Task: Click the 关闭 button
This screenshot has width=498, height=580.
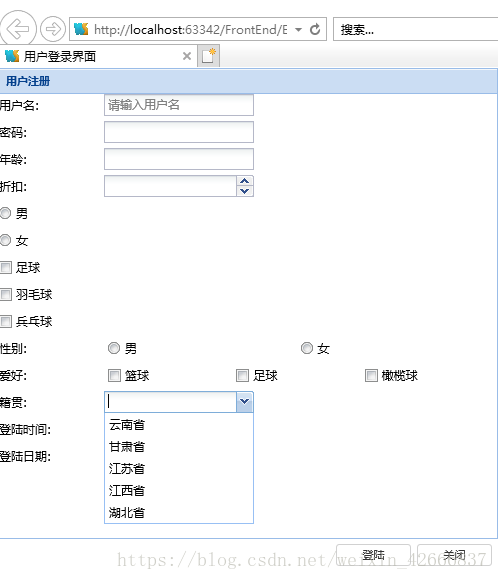Action: (x=454, y=555)
